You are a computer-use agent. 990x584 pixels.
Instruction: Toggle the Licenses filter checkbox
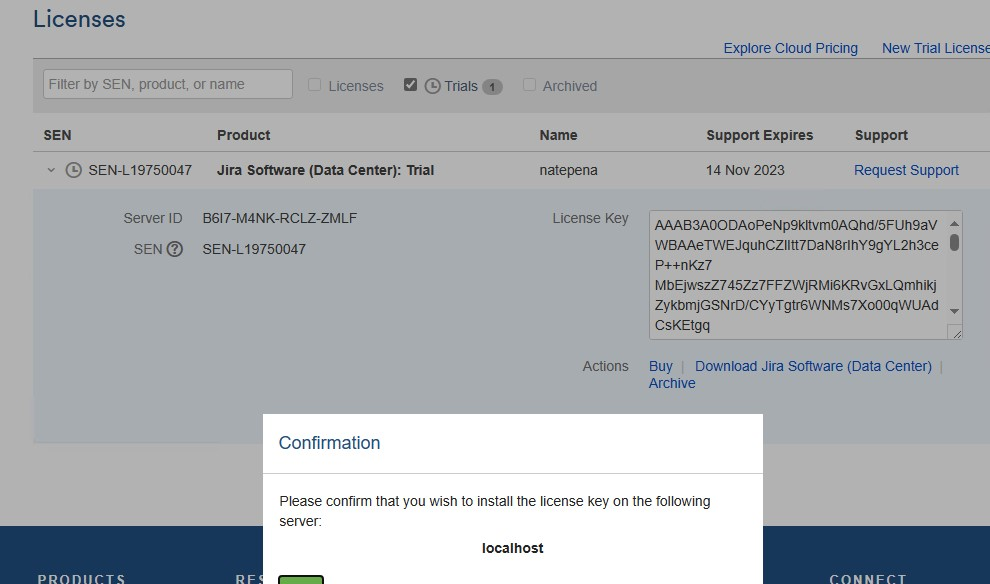point(315,85)
